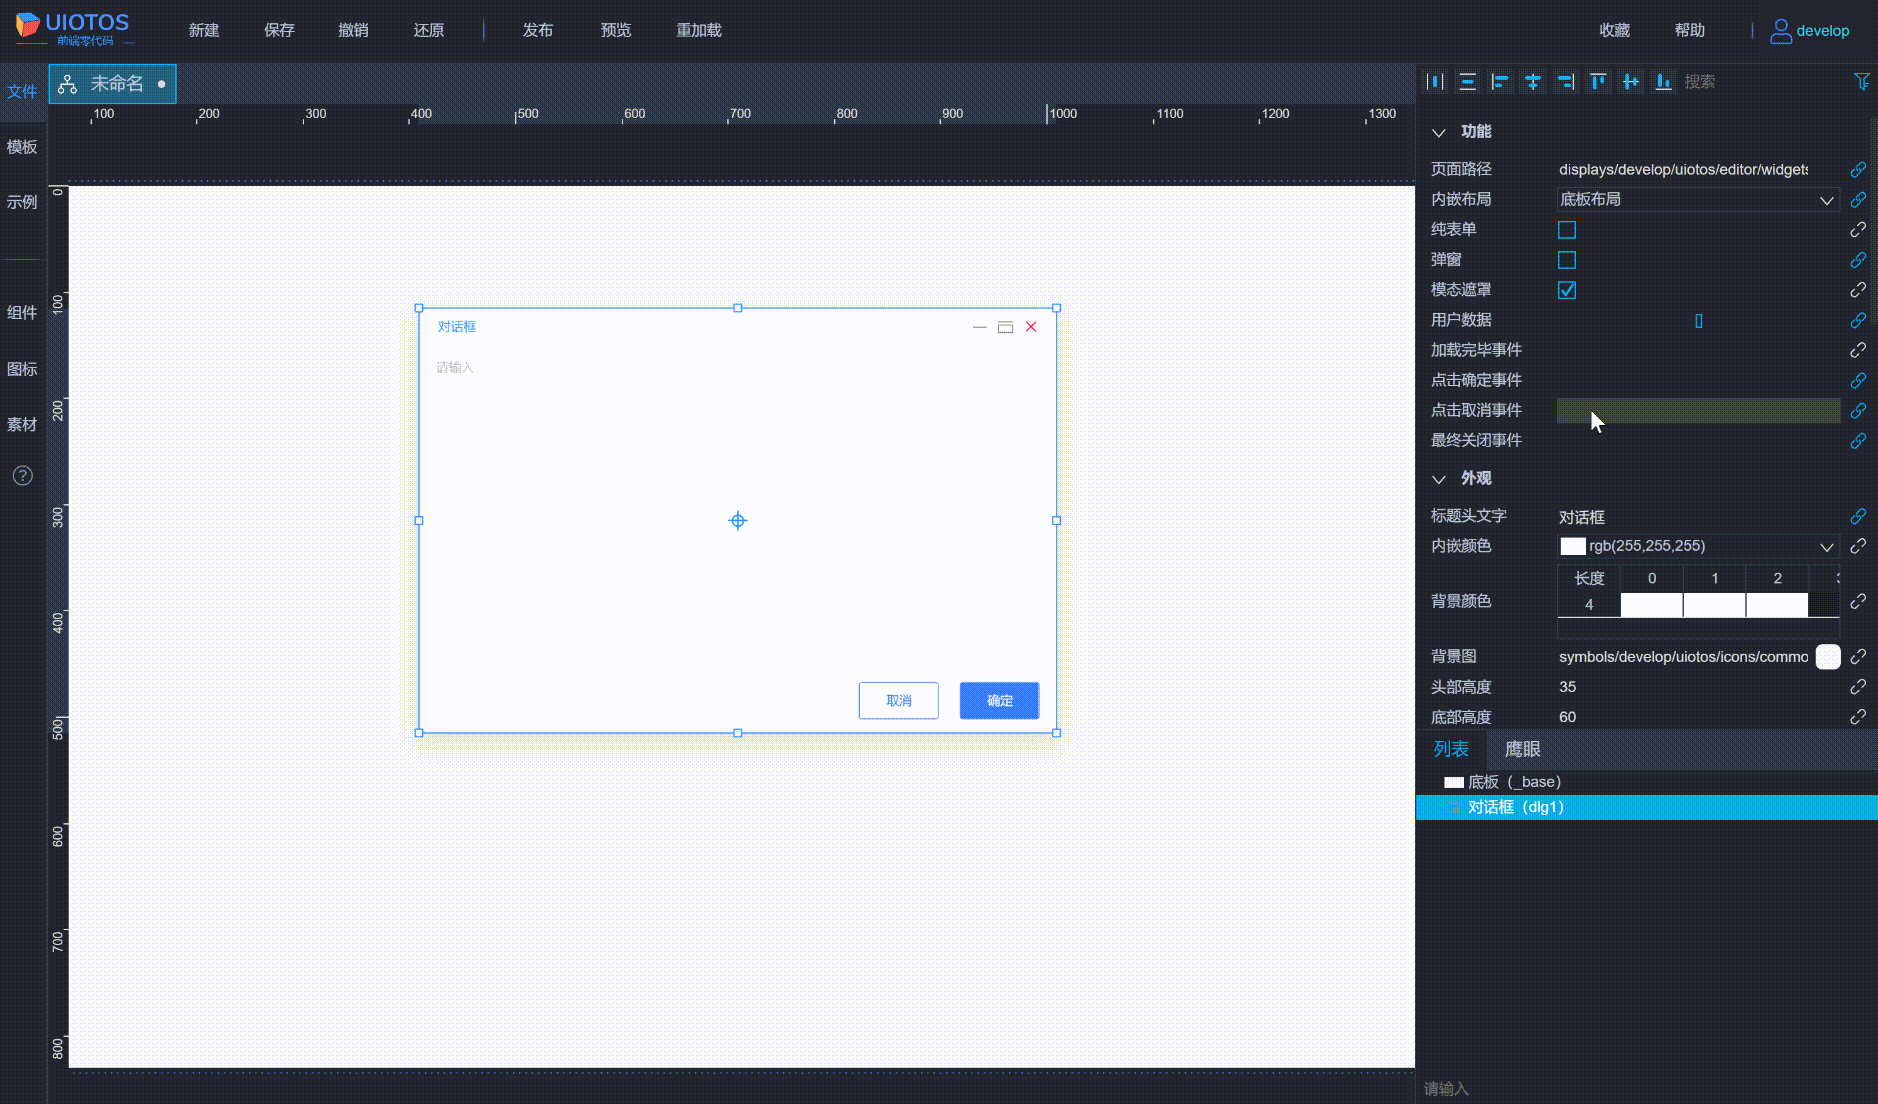Click the link icon beside 标题头文字
Viewport: 1878px width, 1104px height.
coord(1858,516)
